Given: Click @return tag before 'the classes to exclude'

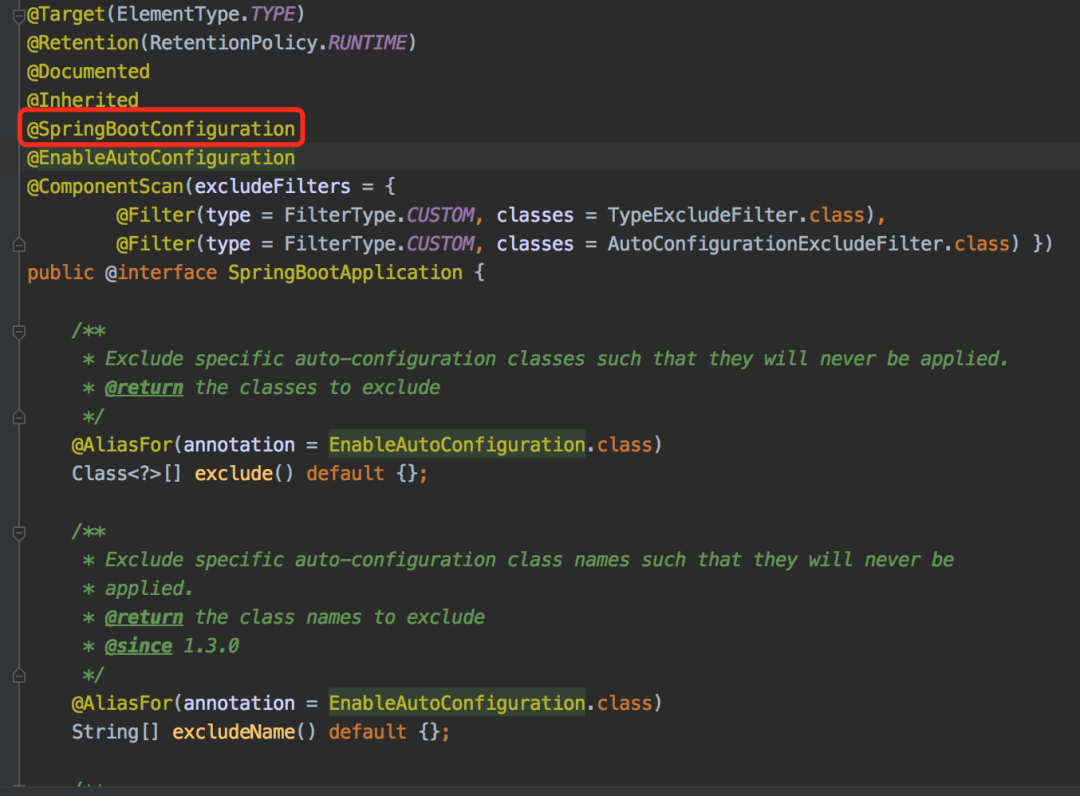Looking at the screenshot, I should [x=144, y=388].
